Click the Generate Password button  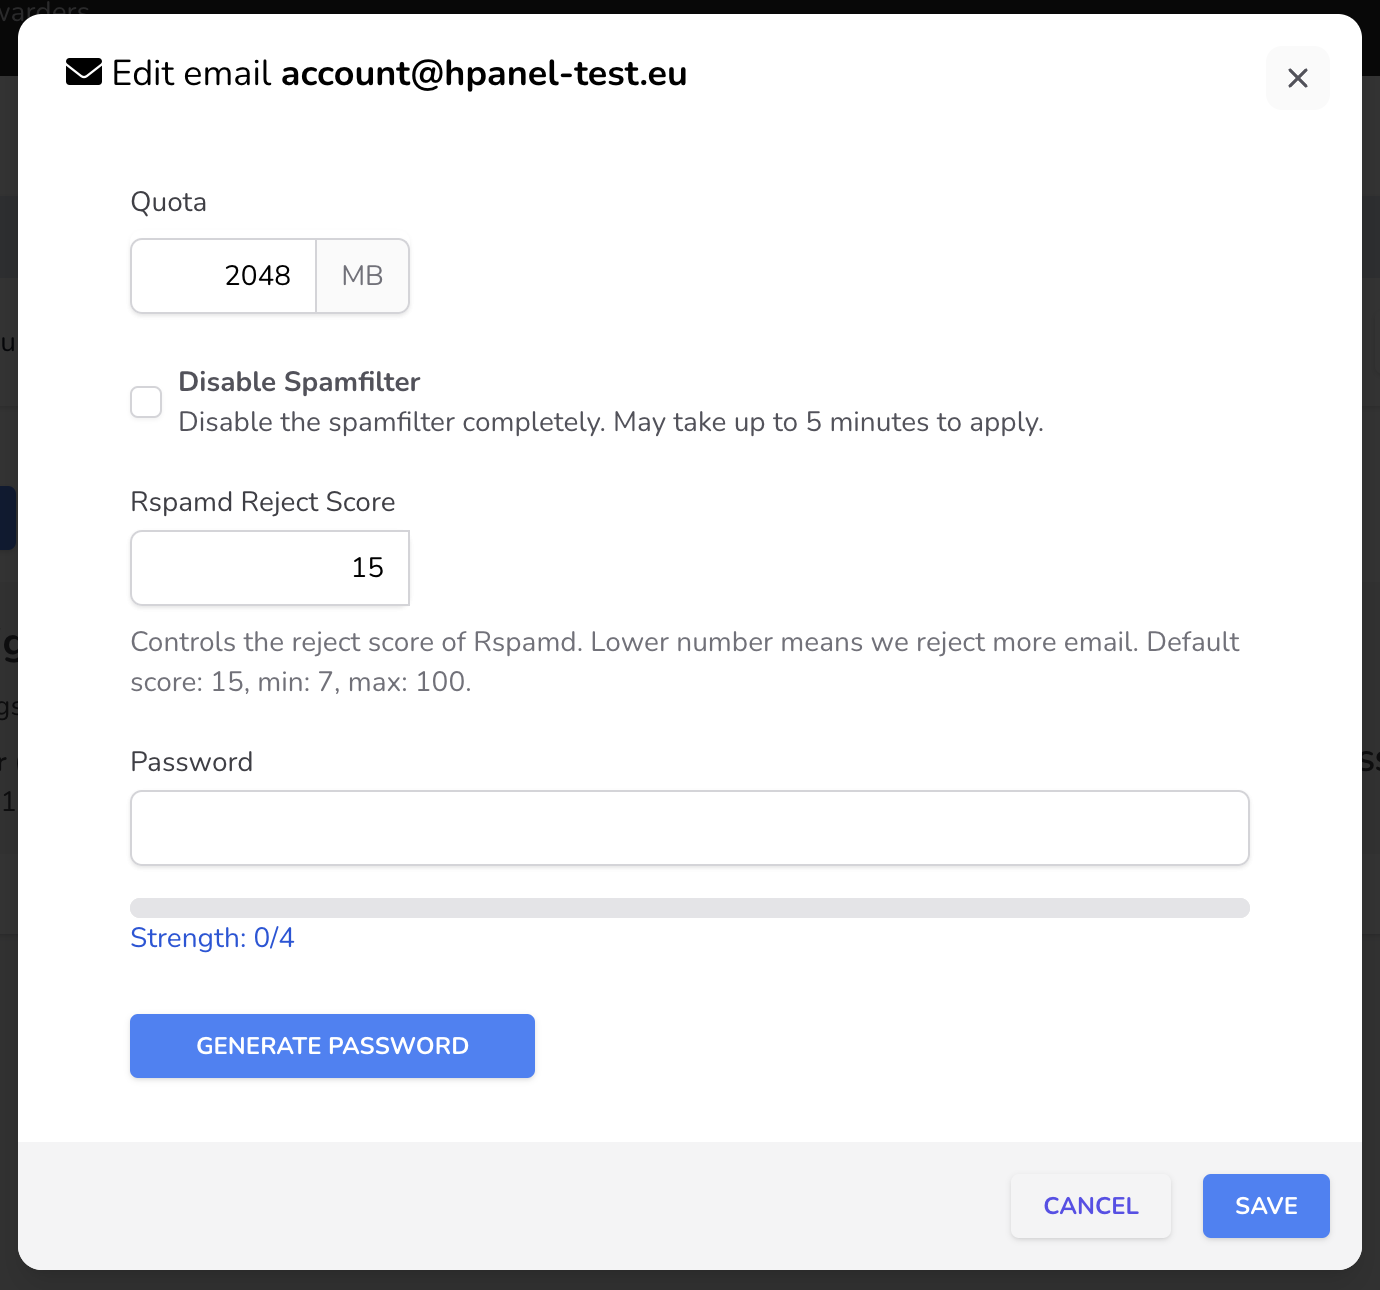pyautogui.click(x=332, y=1046)
